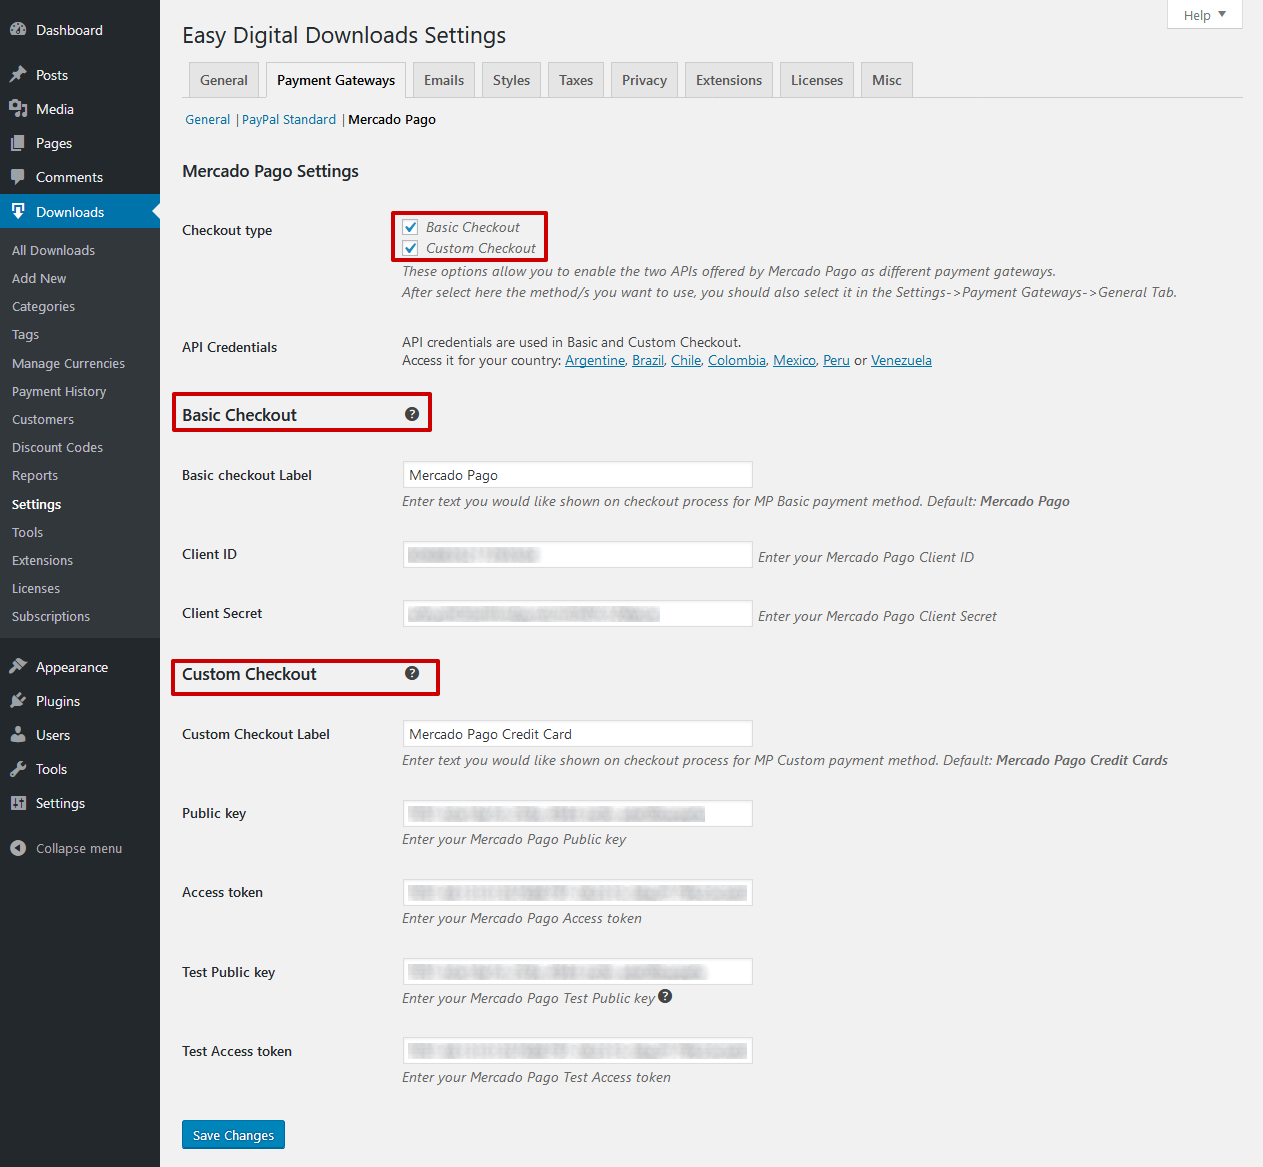1263x1167 pixels.
Task: Switch to the General settings tab
Action: point(224,80)
